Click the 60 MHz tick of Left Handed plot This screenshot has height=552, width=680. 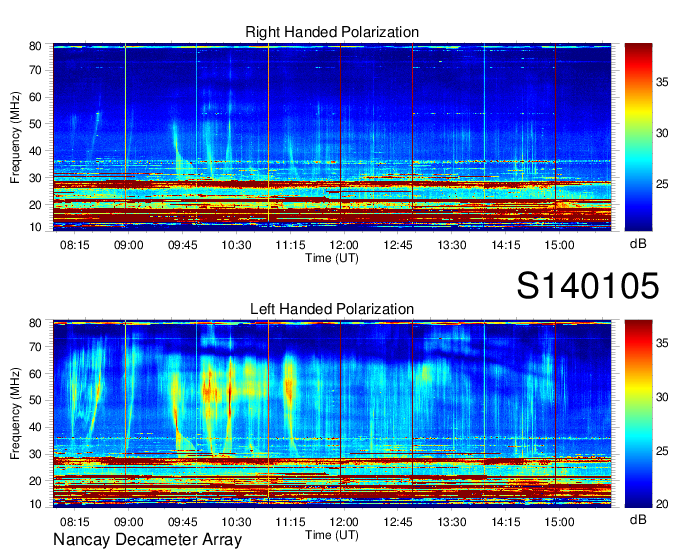click(35, 373)
